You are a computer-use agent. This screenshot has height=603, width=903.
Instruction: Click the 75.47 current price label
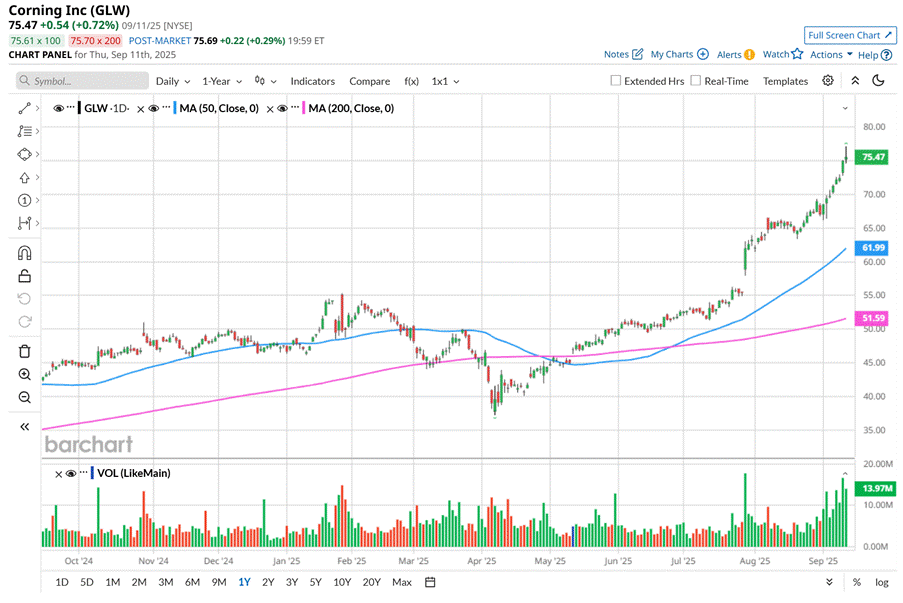pos(873,157)
